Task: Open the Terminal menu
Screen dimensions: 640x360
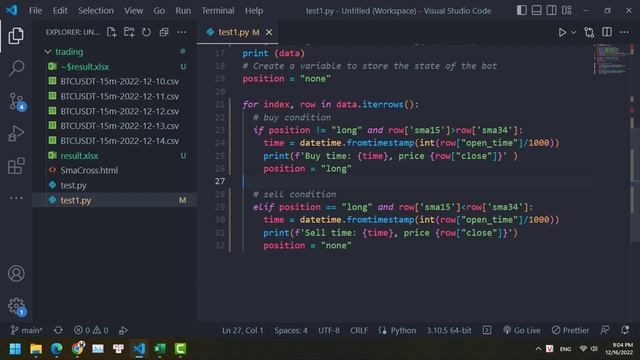Action: click(218, 11)
